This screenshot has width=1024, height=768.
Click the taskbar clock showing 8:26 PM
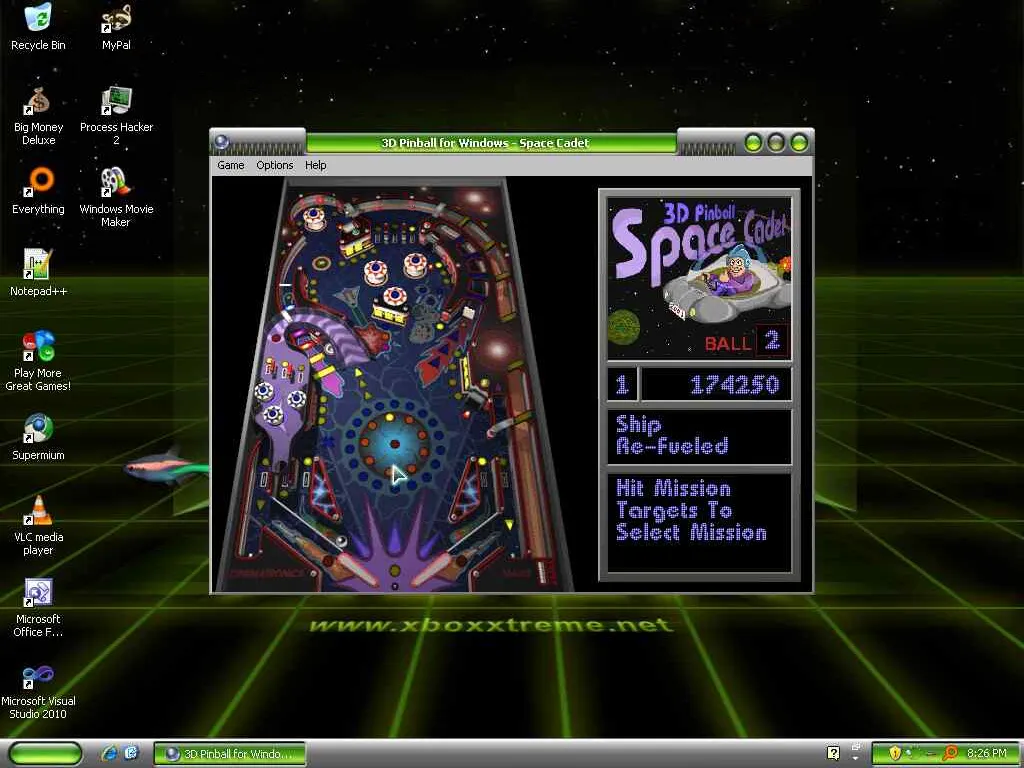pyautogui.click(x=986, y=753)
